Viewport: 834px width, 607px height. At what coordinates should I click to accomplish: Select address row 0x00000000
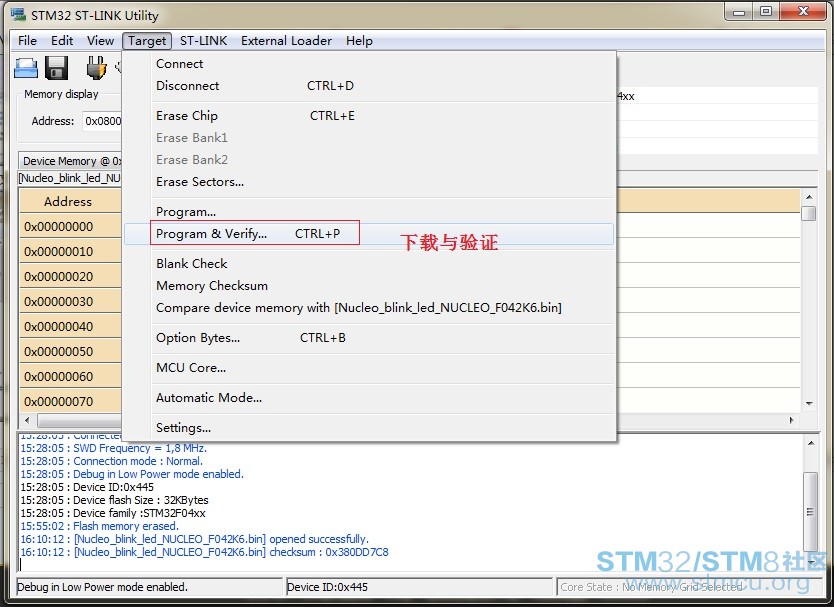[70, 227]
